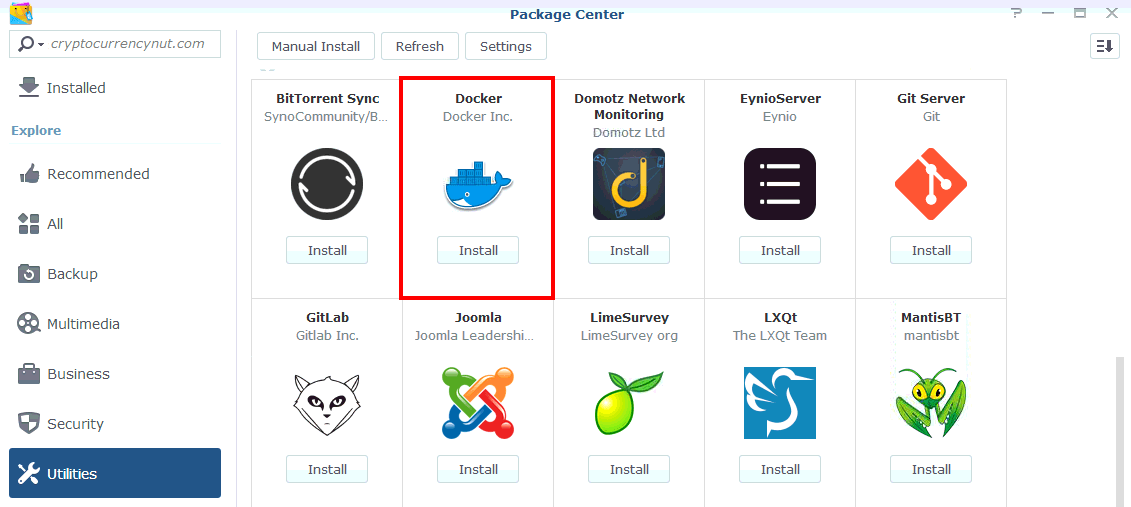Open the All packages category
Viewport: 1131px width, 507px height.
(115, 224)
